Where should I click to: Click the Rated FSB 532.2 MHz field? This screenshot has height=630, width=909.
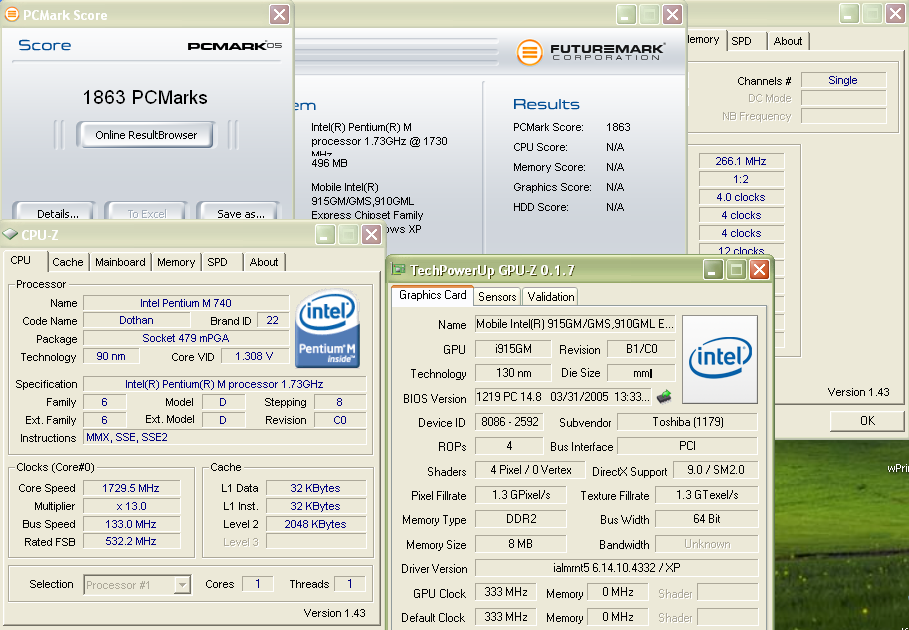point(131,541)
